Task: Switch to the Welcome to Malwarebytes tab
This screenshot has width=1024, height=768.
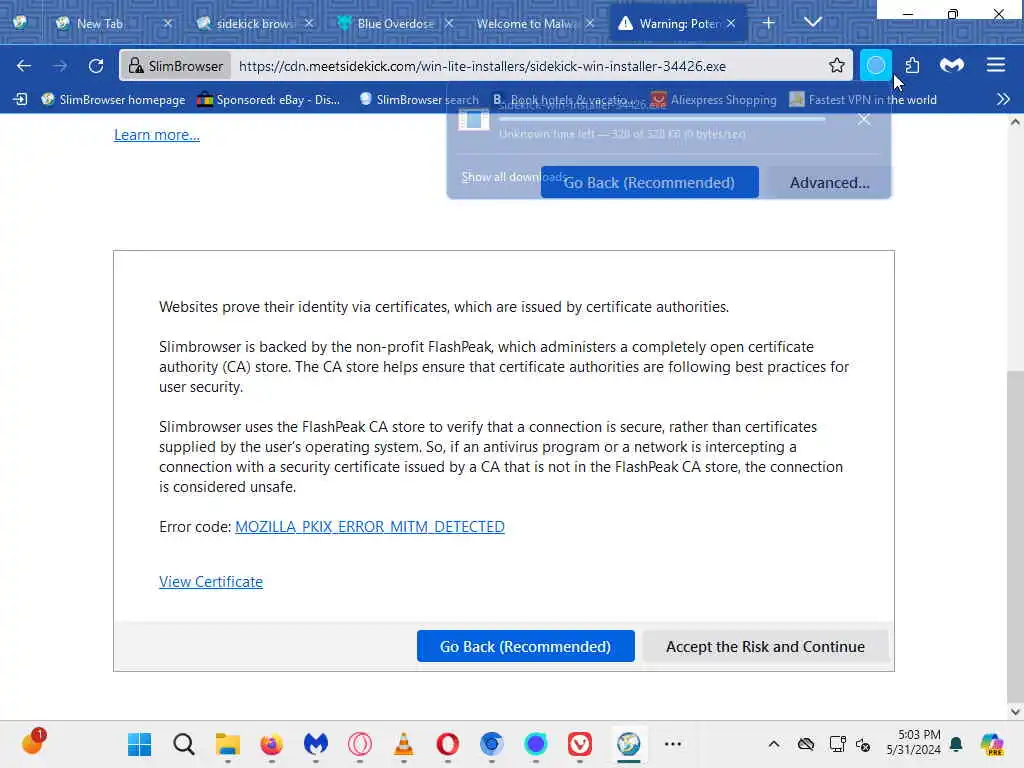Action: tap(526, 24)
